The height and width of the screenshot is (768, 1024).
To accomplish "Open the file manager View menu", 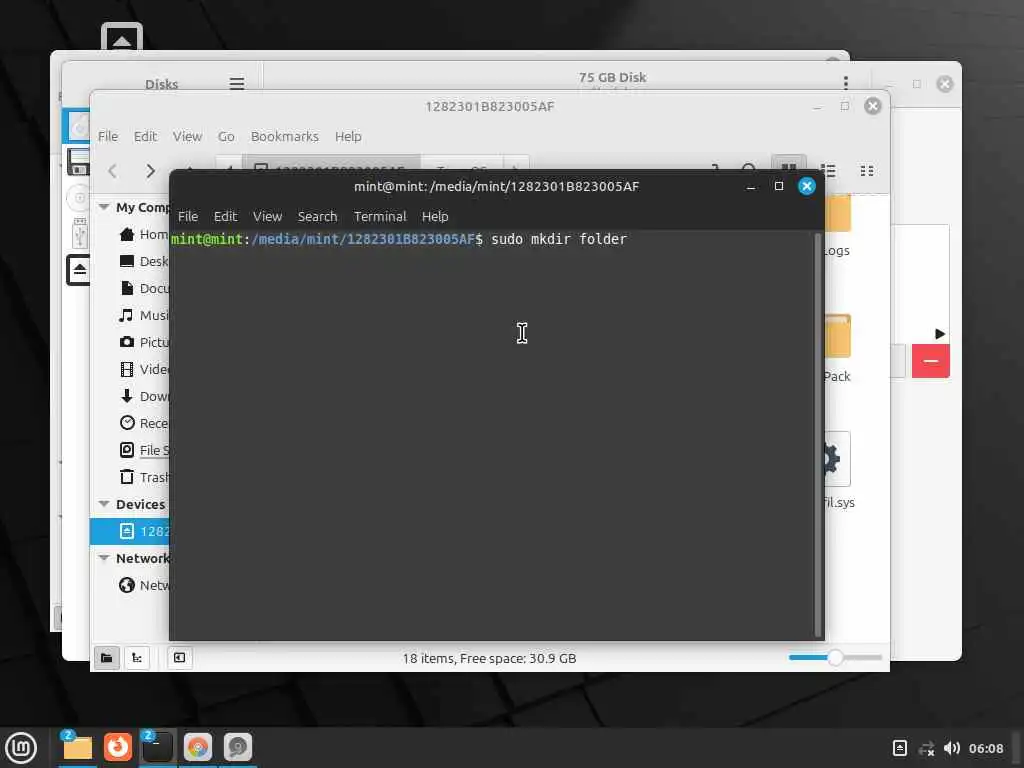I will coord(187,136).
